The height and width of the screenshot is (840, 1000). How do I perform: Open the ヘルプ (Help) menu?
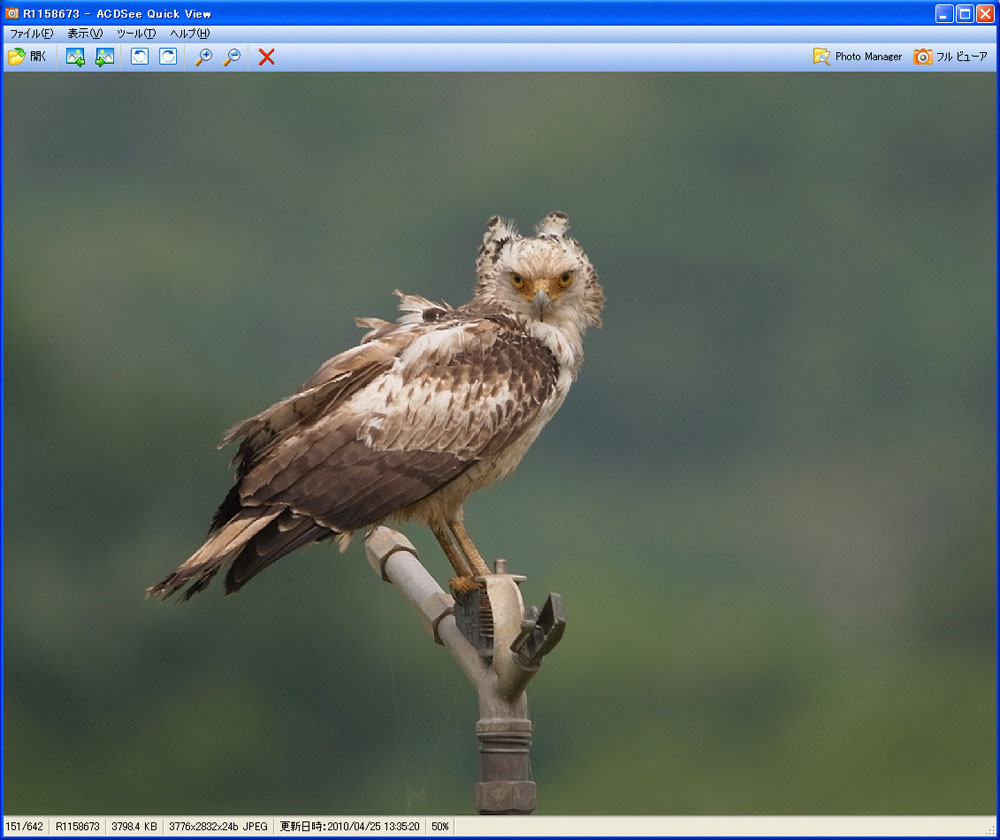pos(189,34)
